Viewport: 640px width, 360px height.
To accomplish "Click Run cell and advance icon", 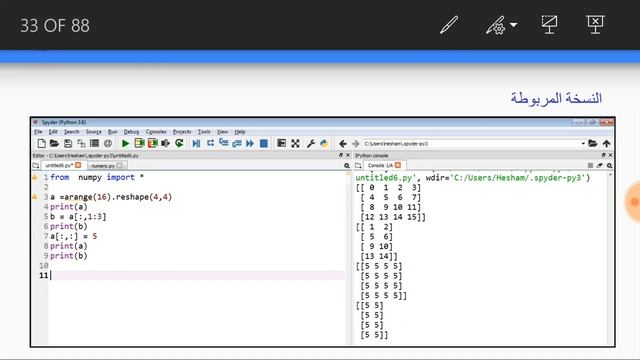I will [x=153, y=143].
